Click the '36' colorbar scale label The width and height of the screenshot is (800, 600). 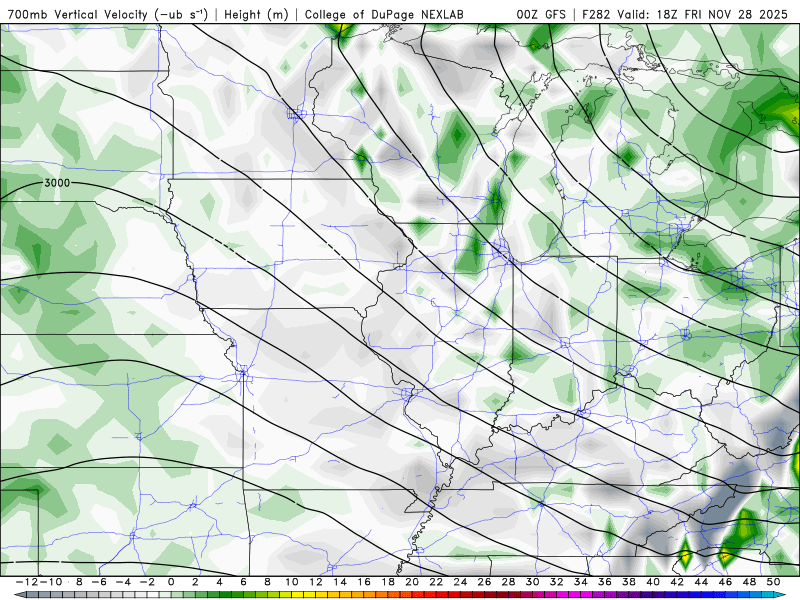click(605, 582)
